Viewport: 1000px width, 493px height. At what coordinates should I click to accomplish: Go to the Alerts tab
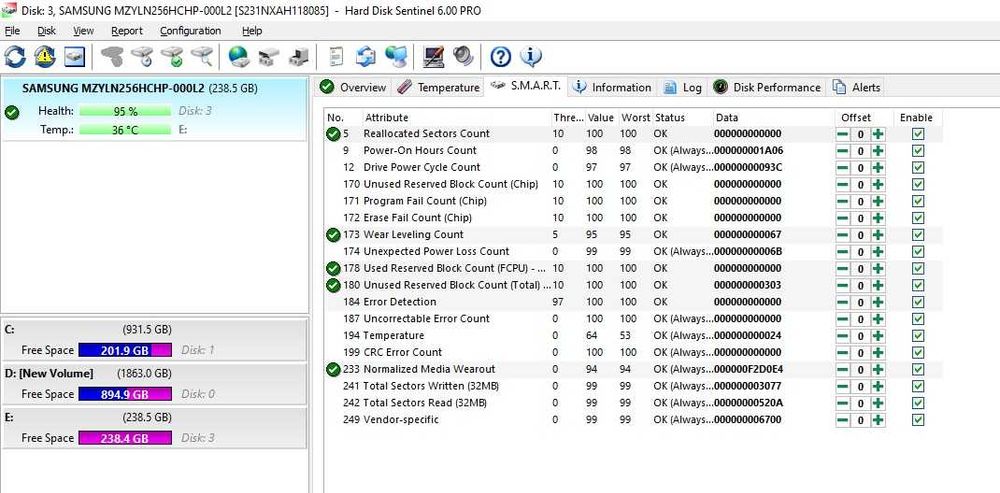(x=857, y=87)
